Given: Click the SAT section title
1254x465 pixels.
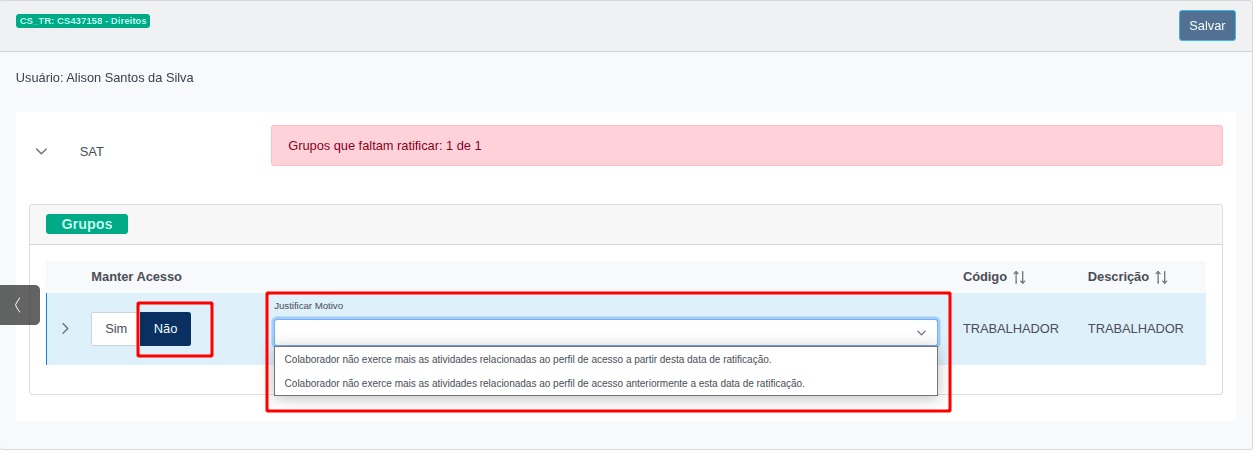Looking at the screenshot, I should [x=92, y=152].
